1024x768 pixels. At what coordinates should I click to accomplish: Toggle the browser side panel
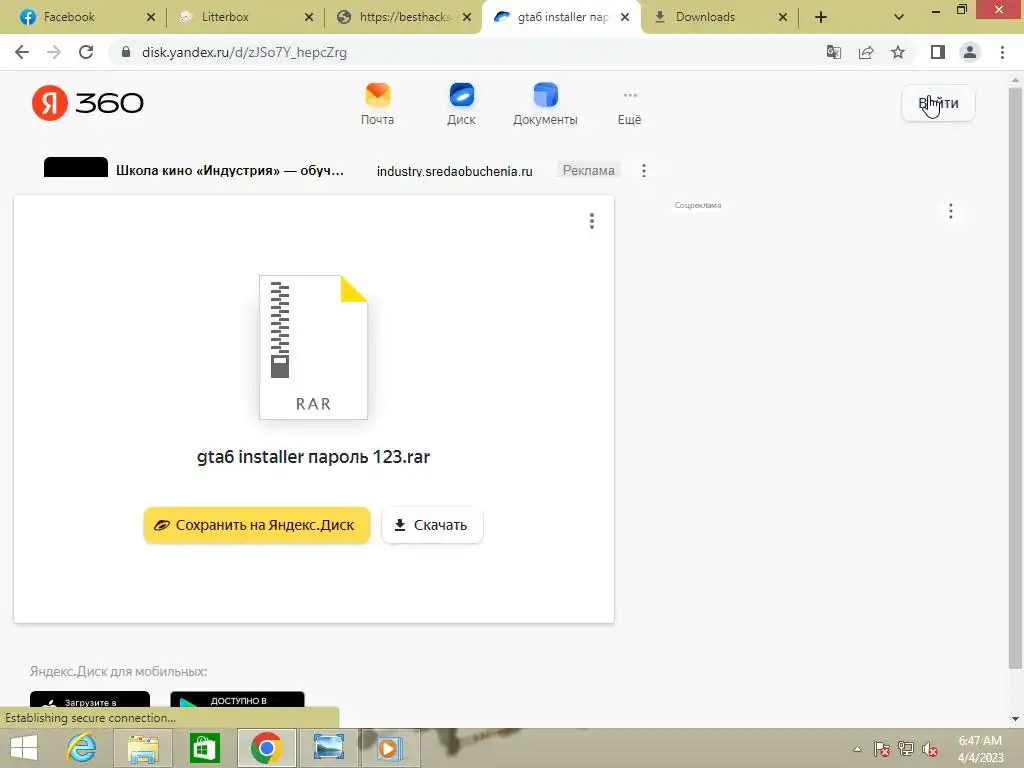point(938,52)
